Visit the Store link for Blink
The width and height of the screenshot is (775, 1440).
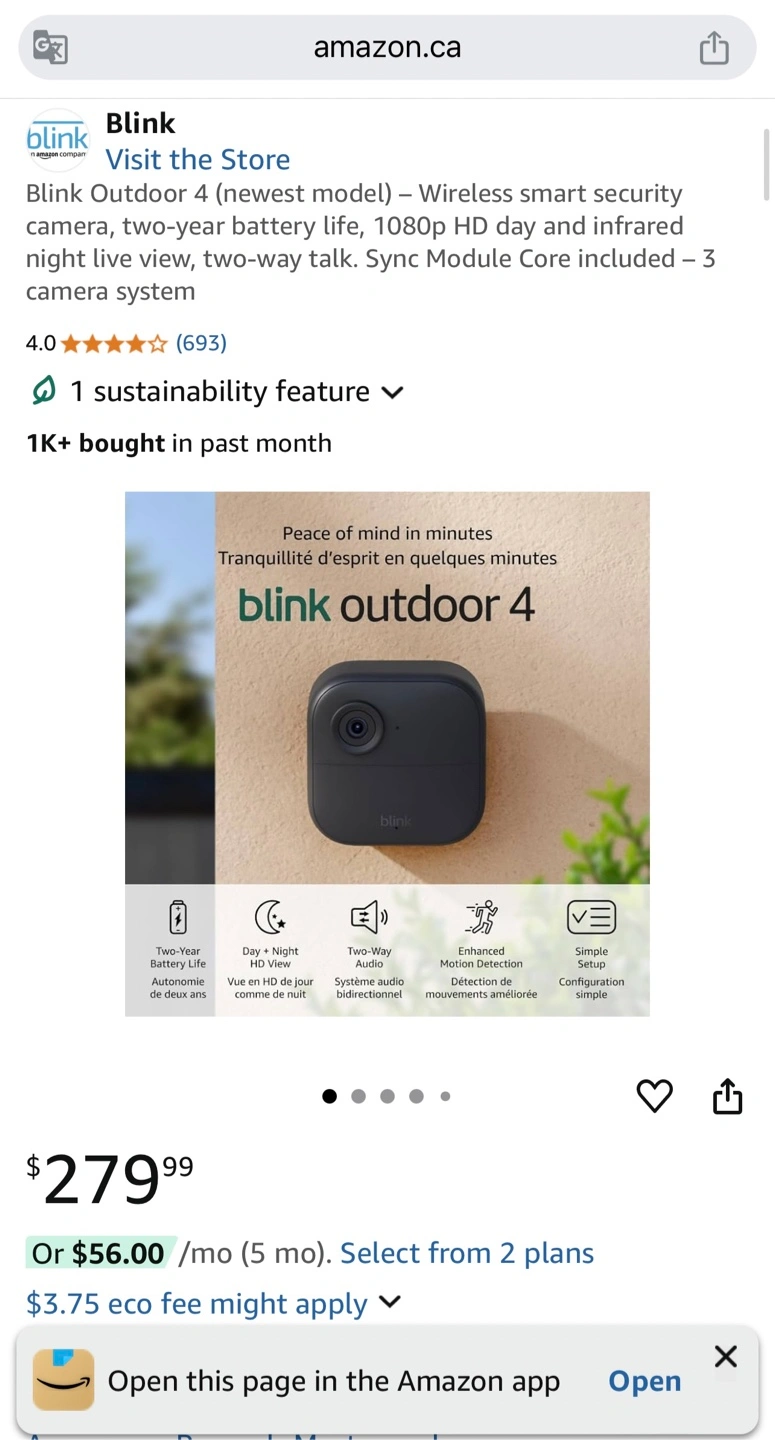point(198,159)
